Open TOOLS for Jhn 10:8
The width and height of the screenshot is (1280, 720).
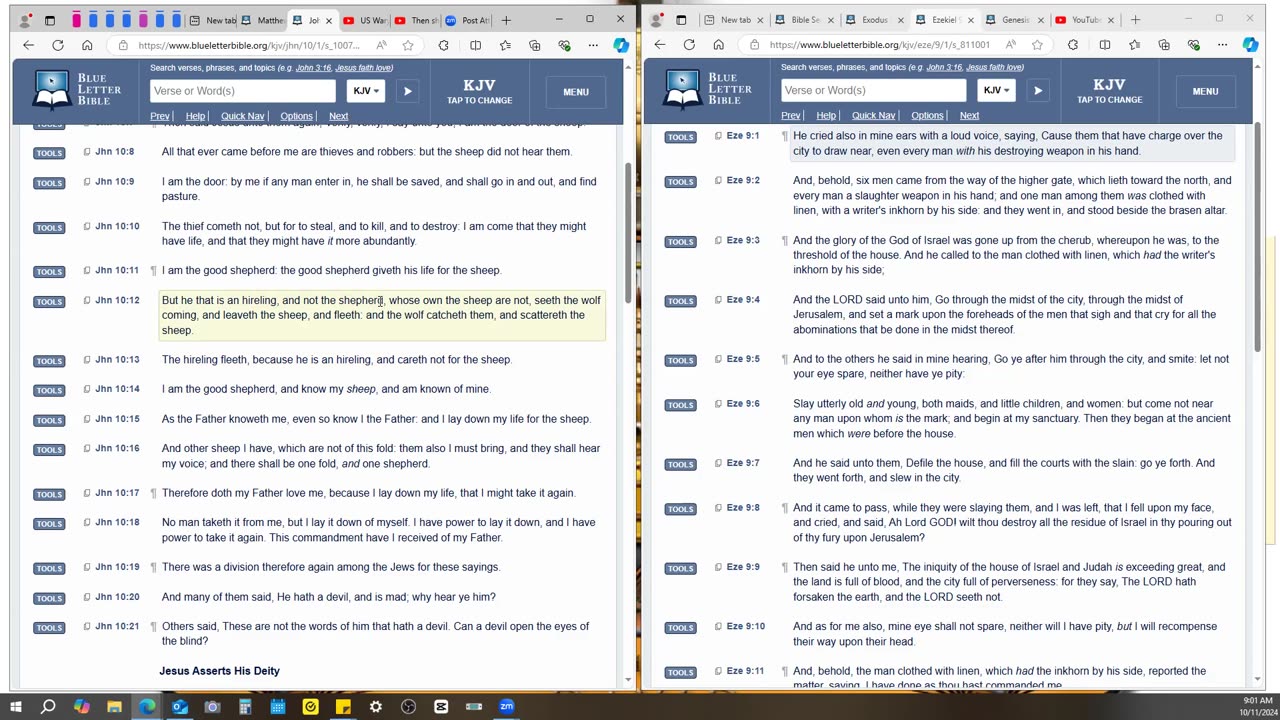tap(49, 153)
